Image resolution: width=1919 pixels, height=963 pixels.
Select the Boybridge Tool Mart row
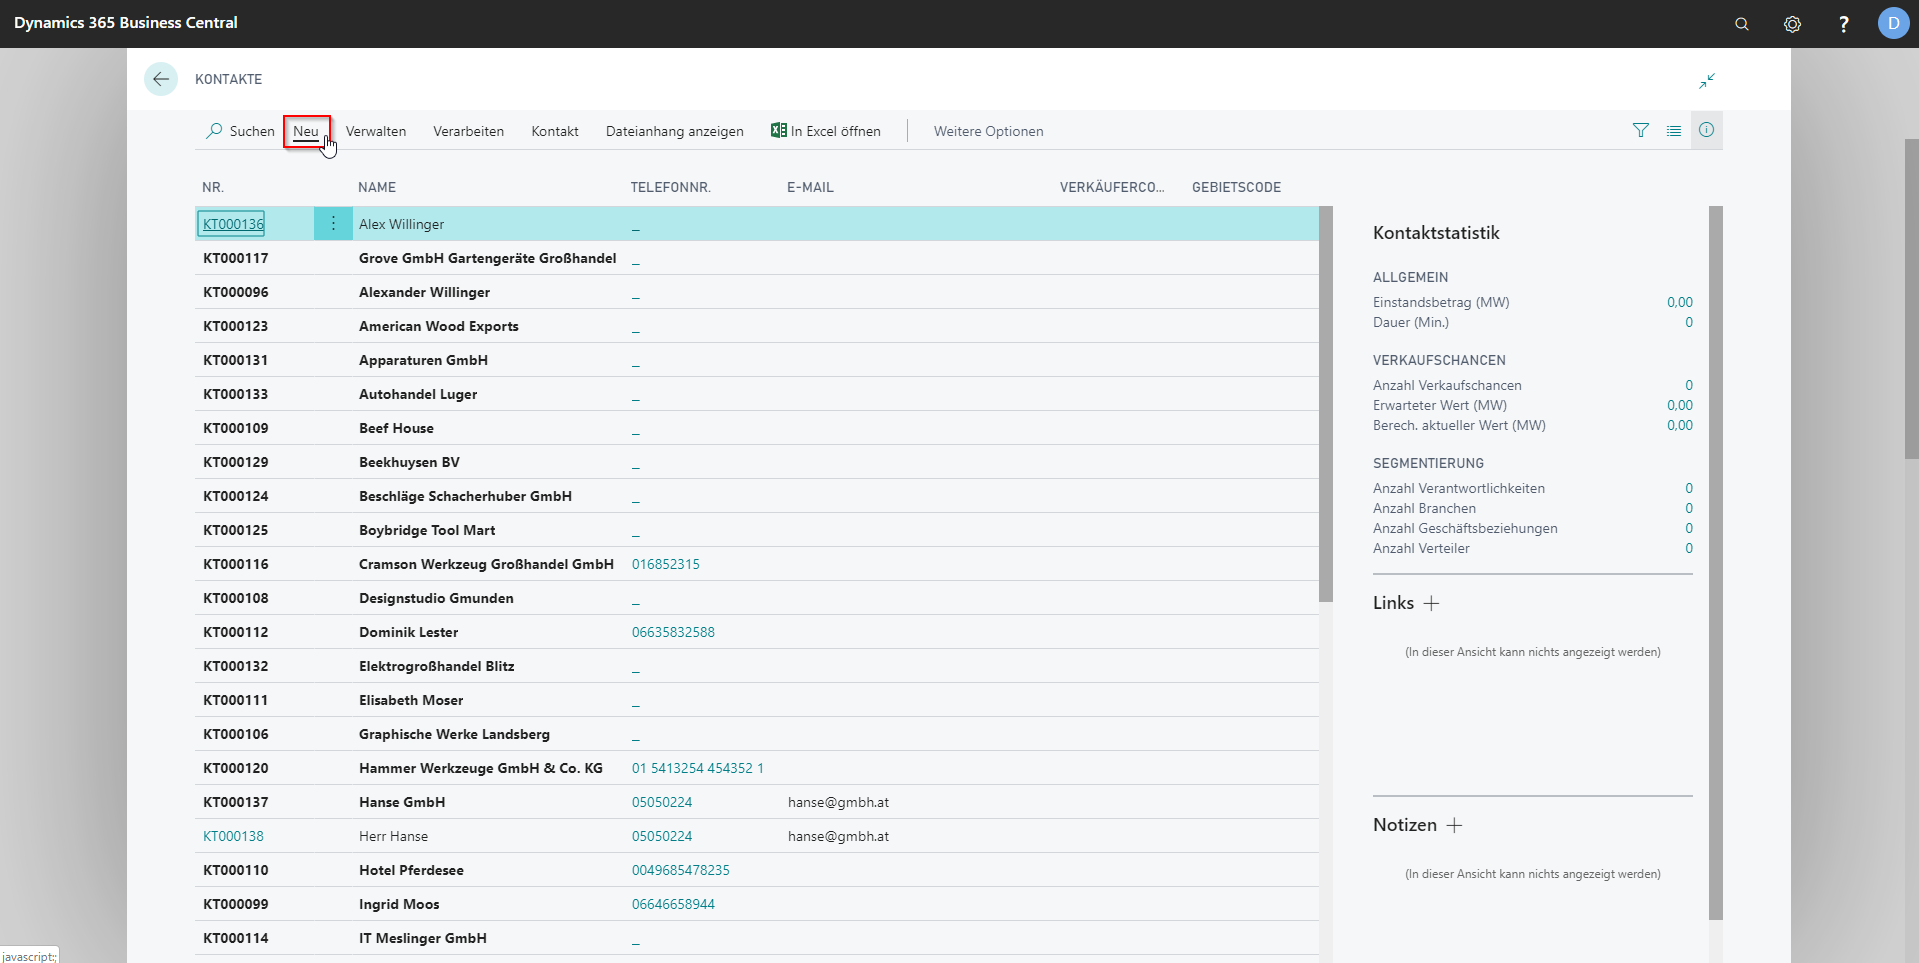tap(757, 530)
